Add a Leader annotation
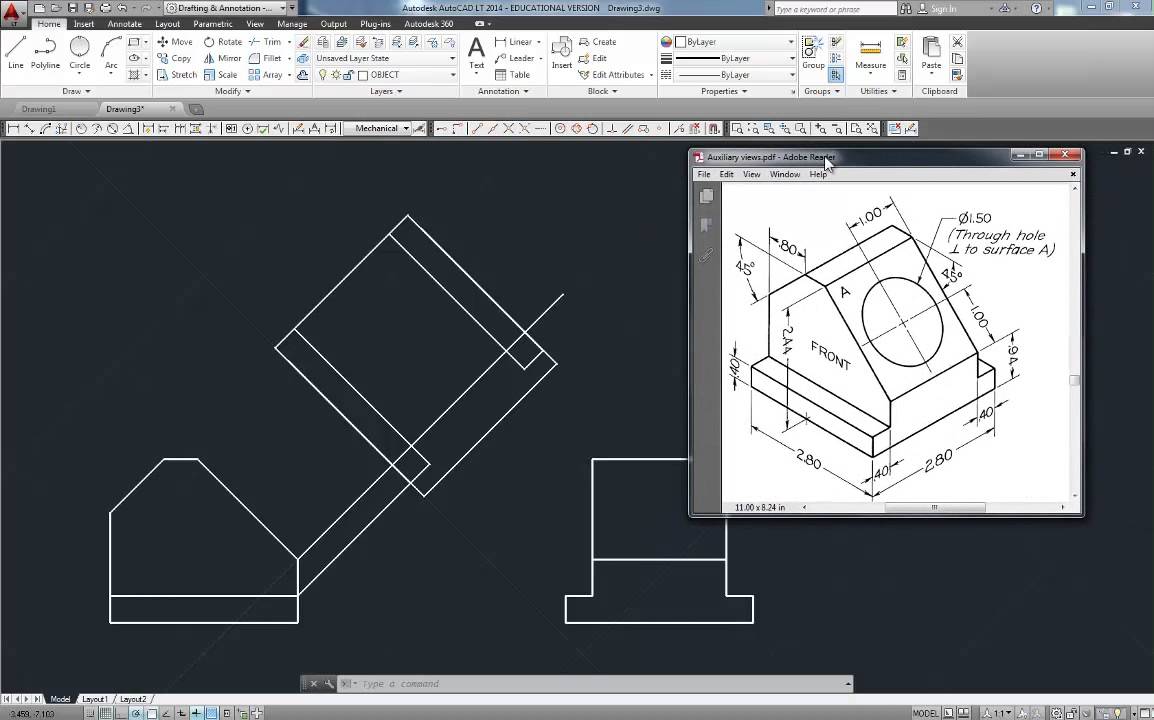1154x720 pixels. (514, 58)
